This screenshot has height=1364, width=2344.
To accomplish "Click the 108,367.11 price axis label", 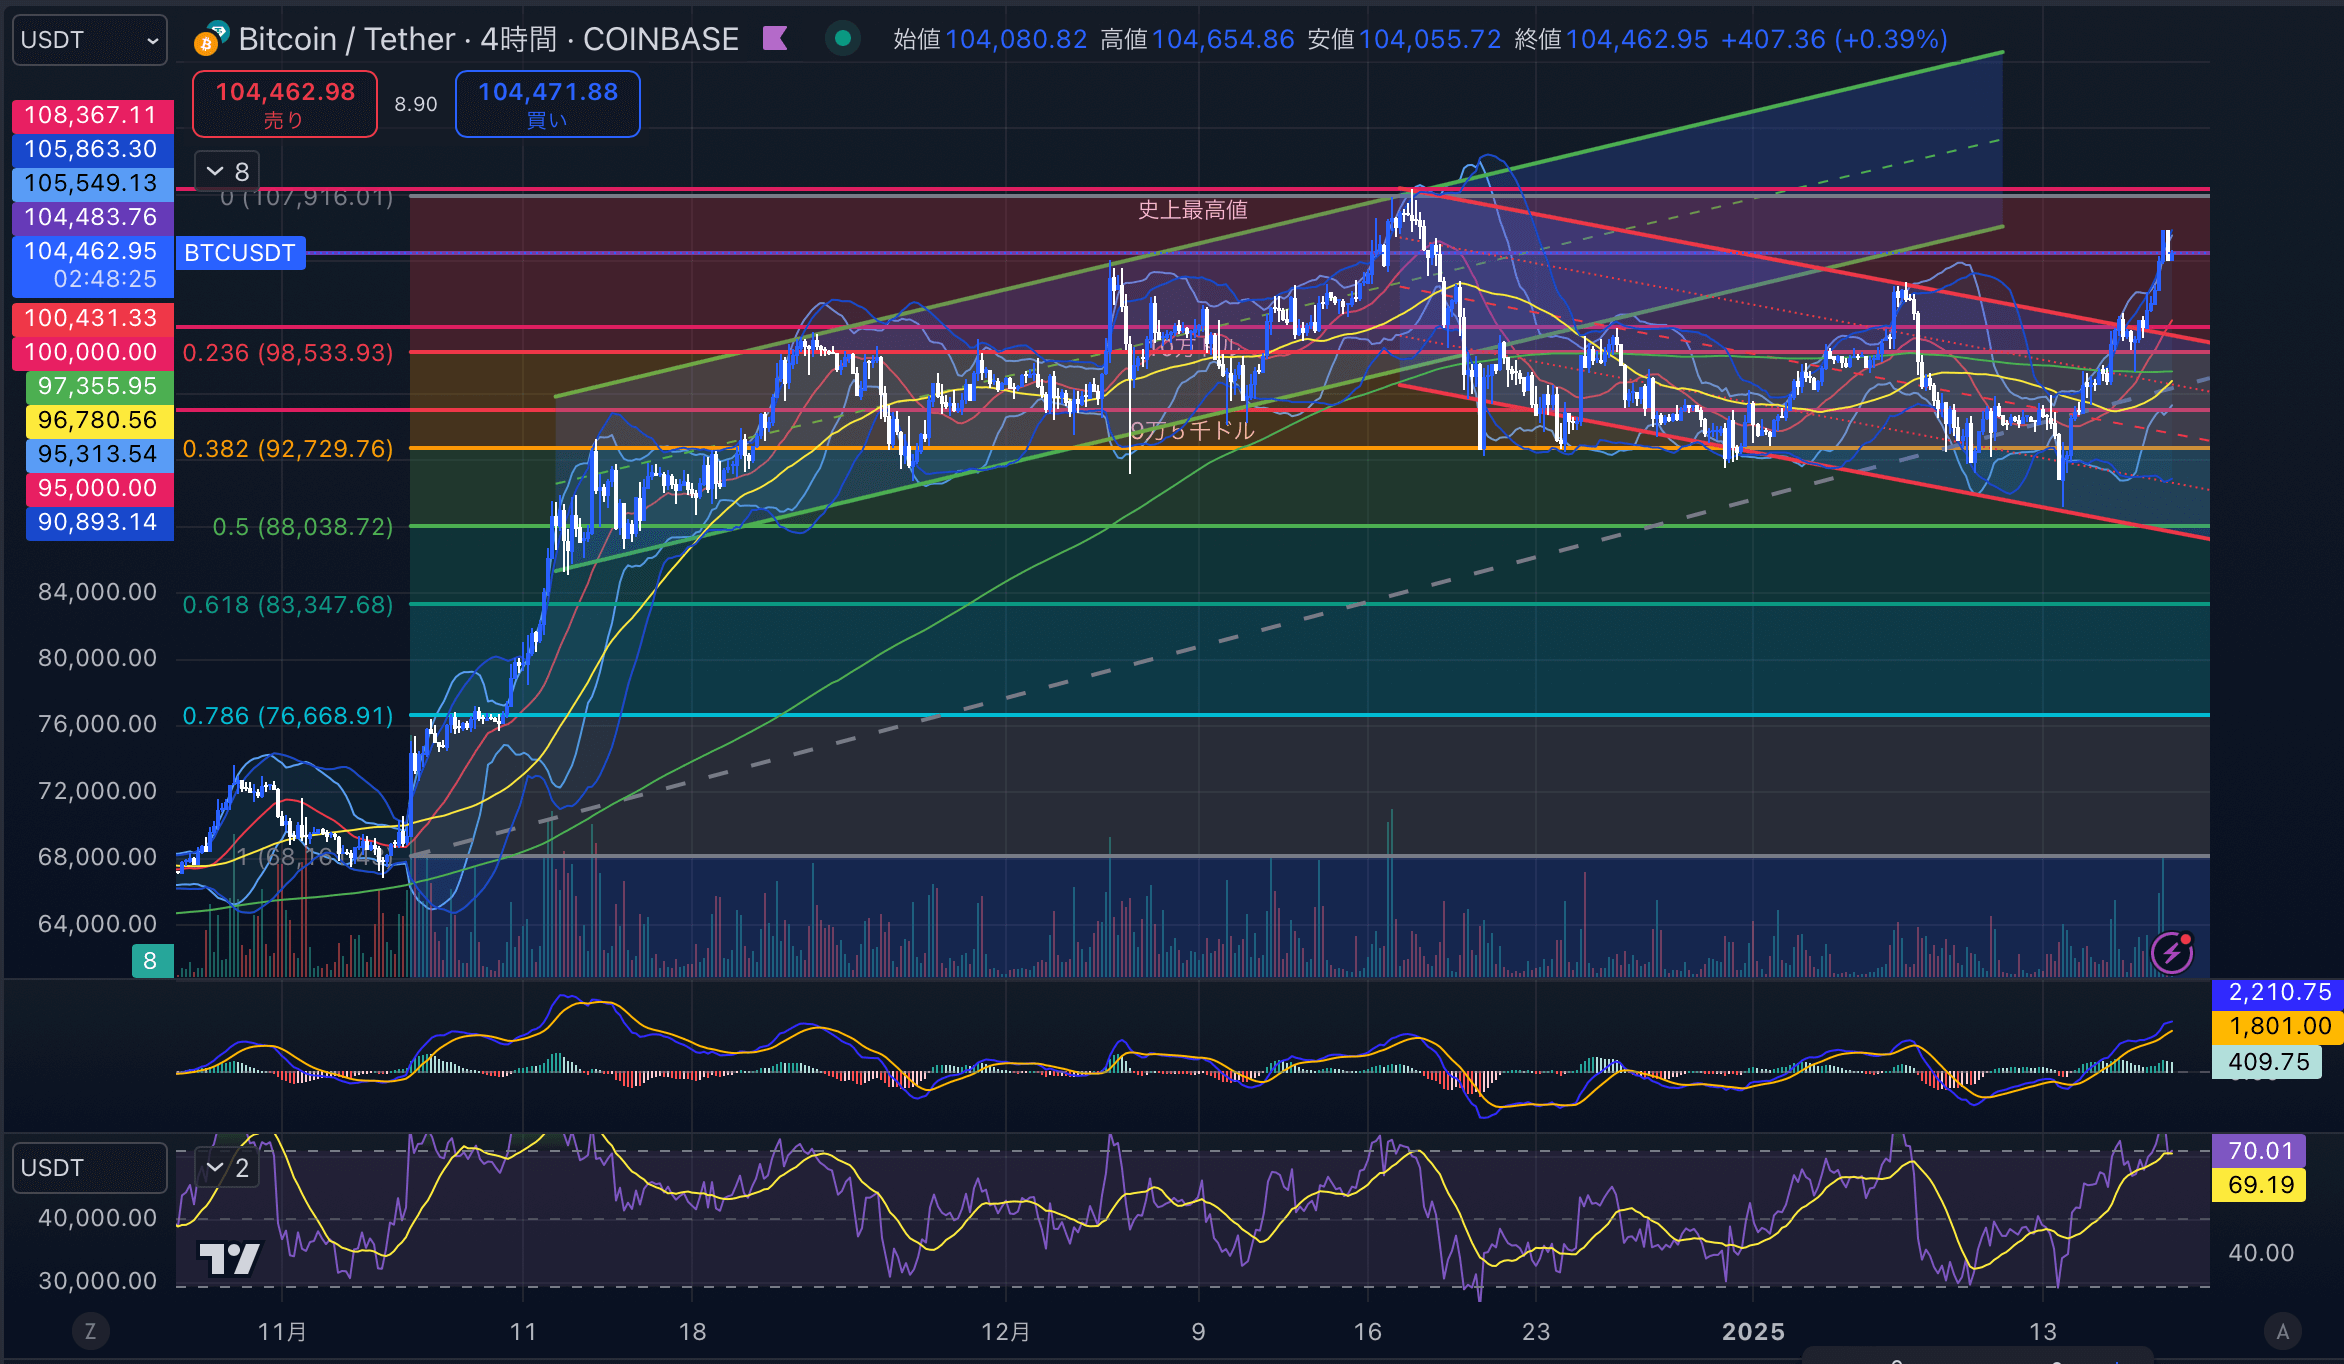I will click(x=92, y=115).
